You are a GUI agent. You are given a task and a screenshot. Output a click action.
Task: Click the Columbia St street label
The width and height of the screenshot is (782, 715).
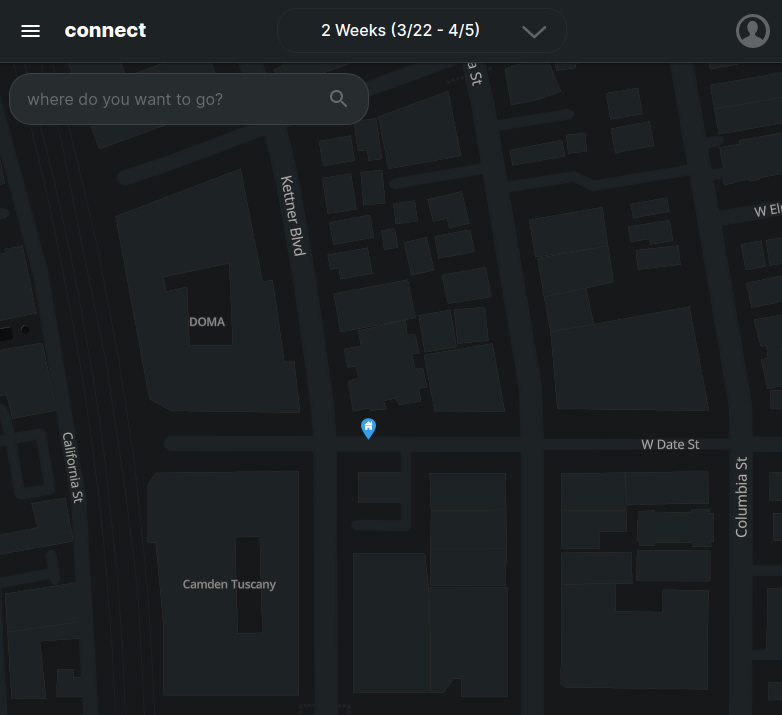[742, 497]
